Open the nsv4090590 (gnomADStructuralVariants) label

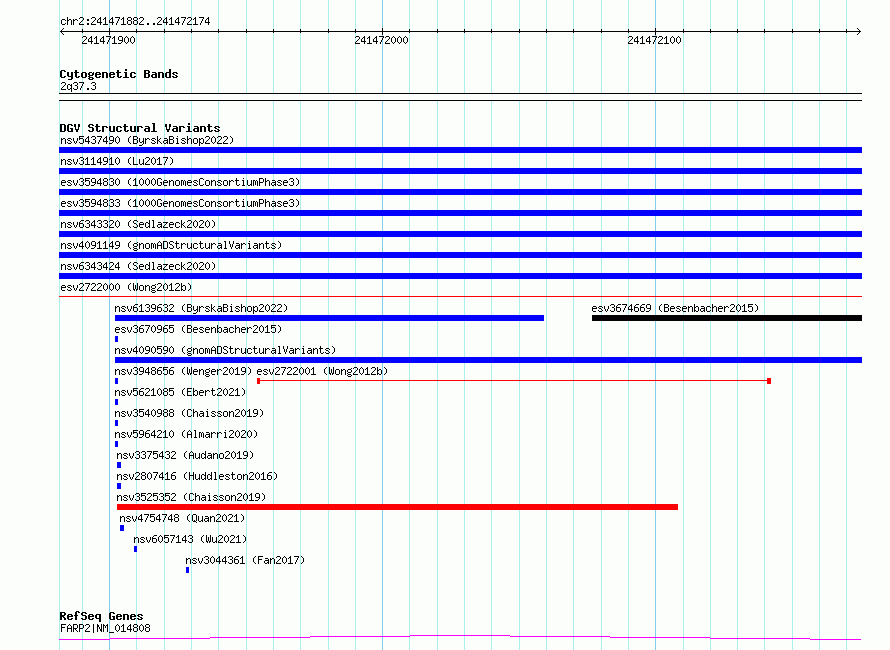(225, 350)
